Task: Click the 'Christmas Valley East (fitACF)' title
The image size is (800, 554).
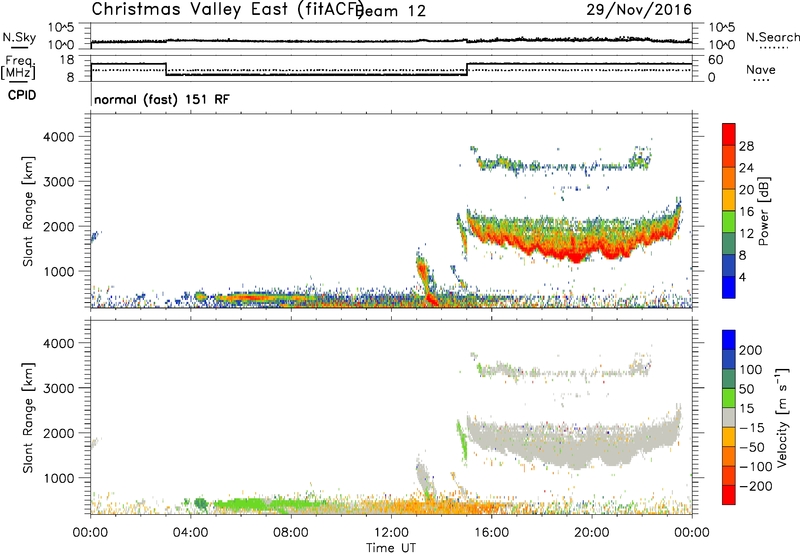Action: [228, 9]
